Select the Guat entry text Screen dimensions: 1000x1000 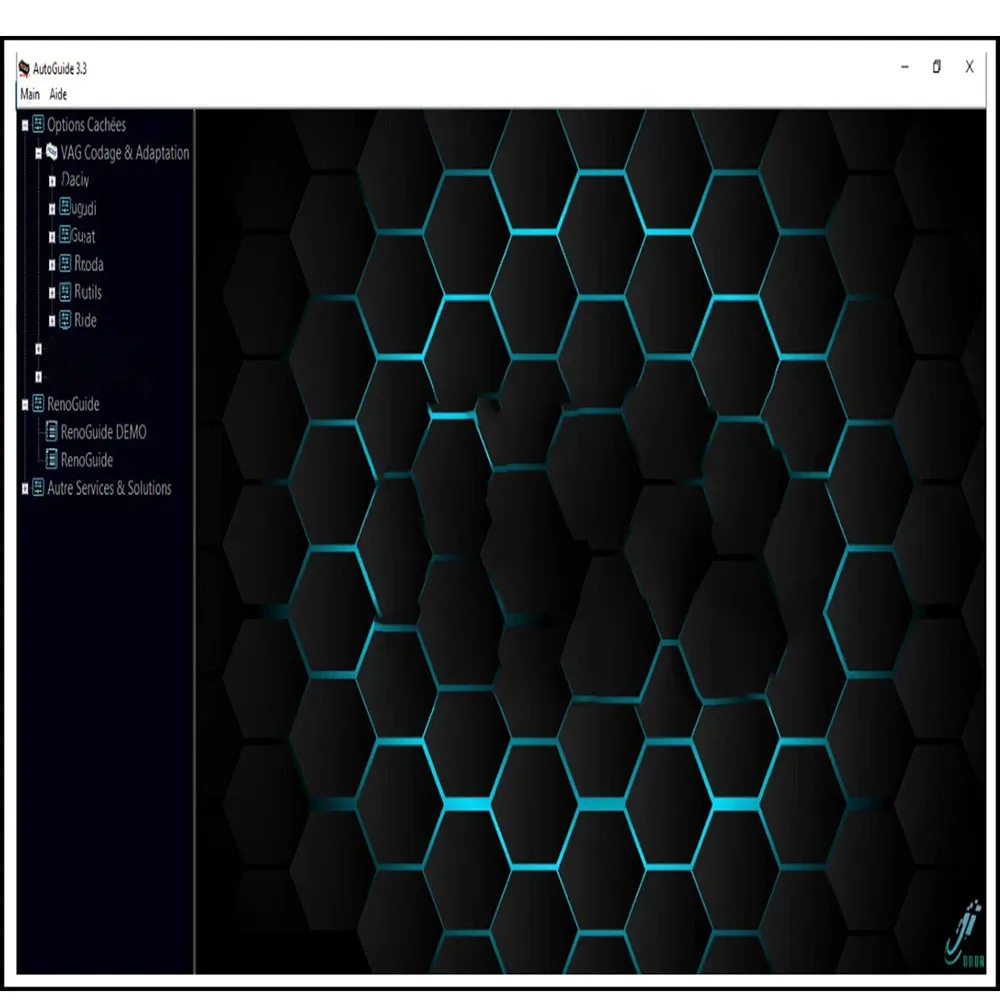point(83,236)
